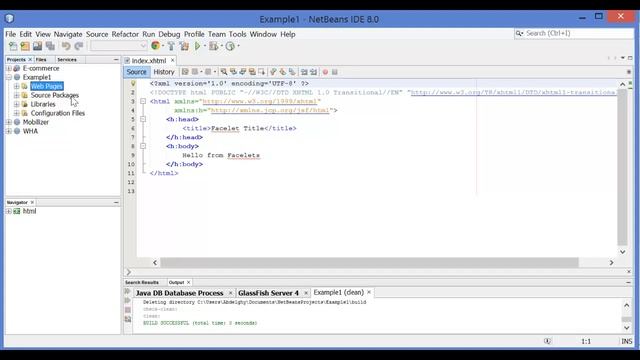Viewport: 640px width, 360px height.
Task: Close the Example1 (clean) output tab
Action: pos(369,293)
